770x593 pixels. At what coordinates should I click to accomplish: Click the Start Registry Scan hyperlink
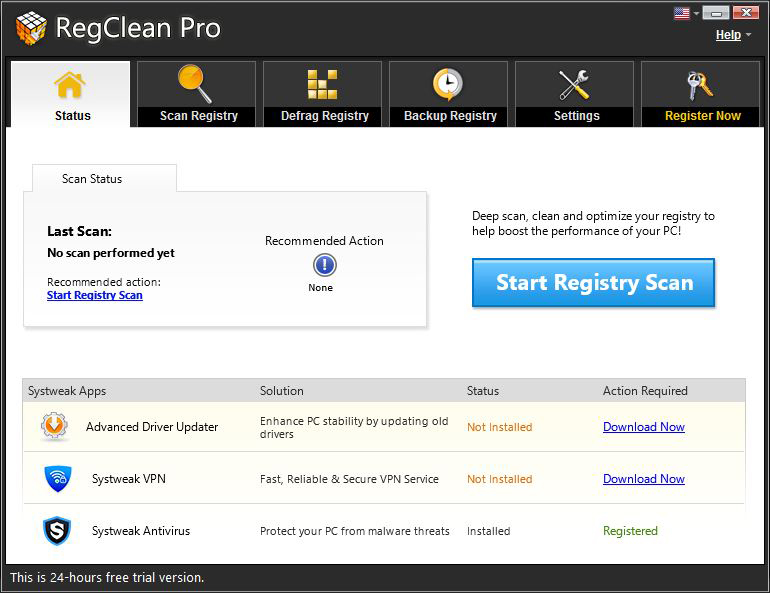point(95,295)
